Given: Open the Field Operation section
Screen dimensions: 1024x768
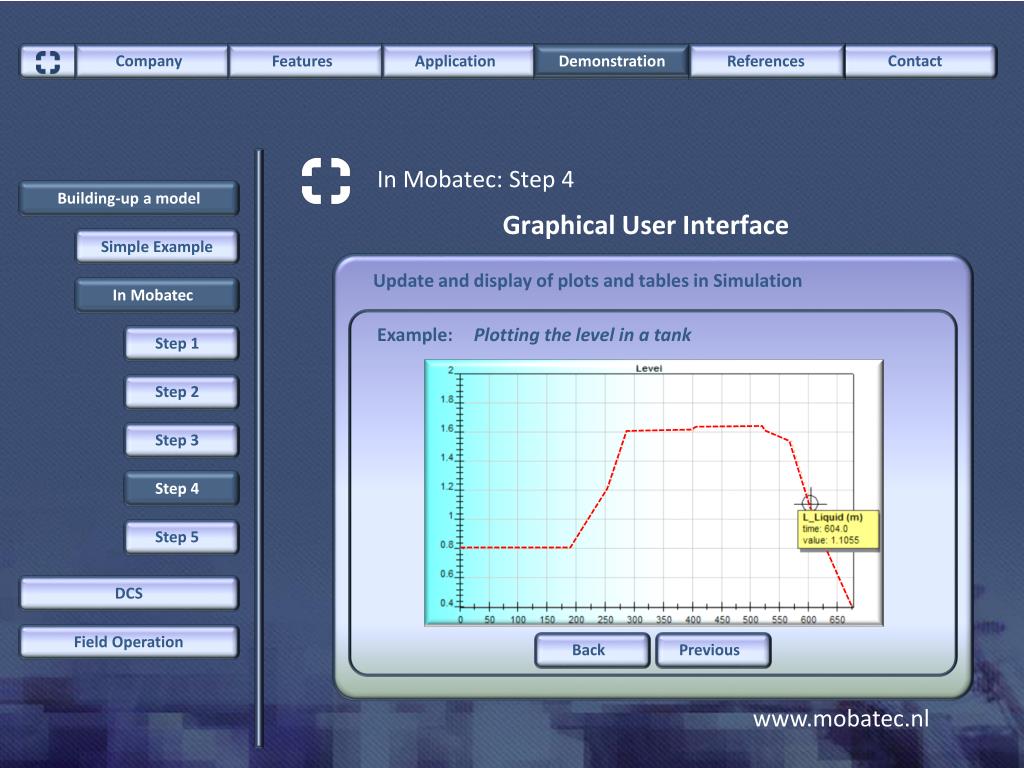Looking at the screenshot, I should [x=129, y=642].
